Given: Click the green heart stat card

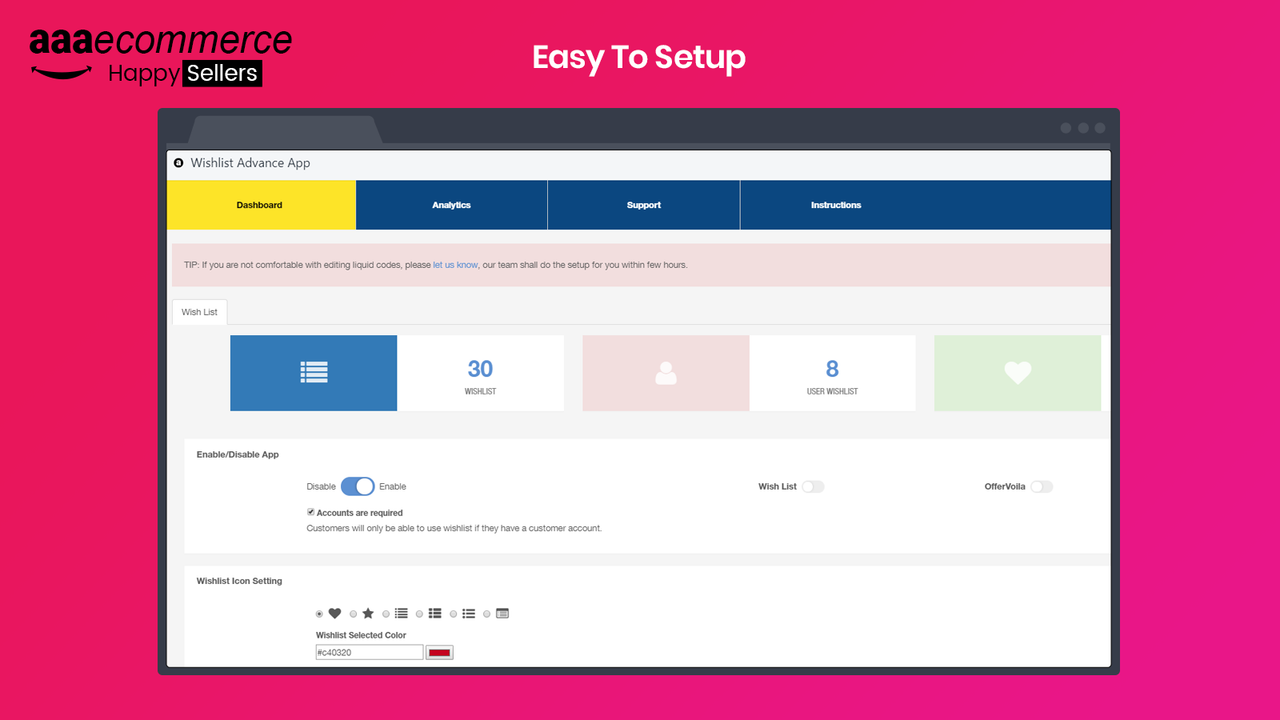Looking at the screenshot, I should point(1017,372).
